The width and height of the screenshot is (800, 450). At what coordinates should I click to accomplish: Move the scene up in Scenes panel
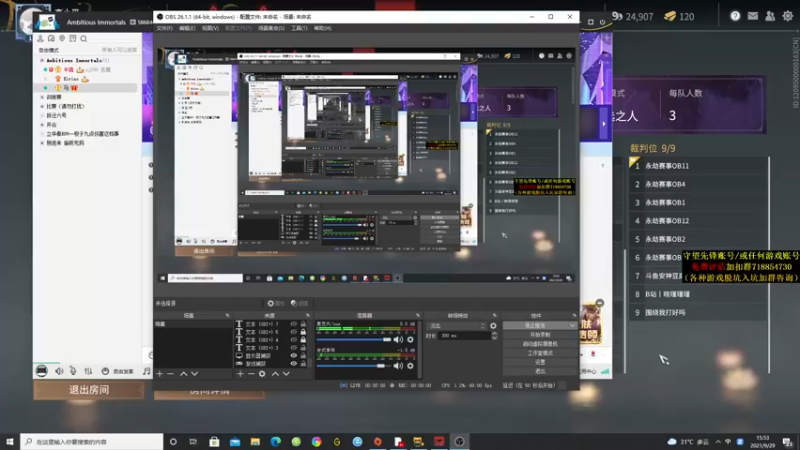[x=183, y=374]
